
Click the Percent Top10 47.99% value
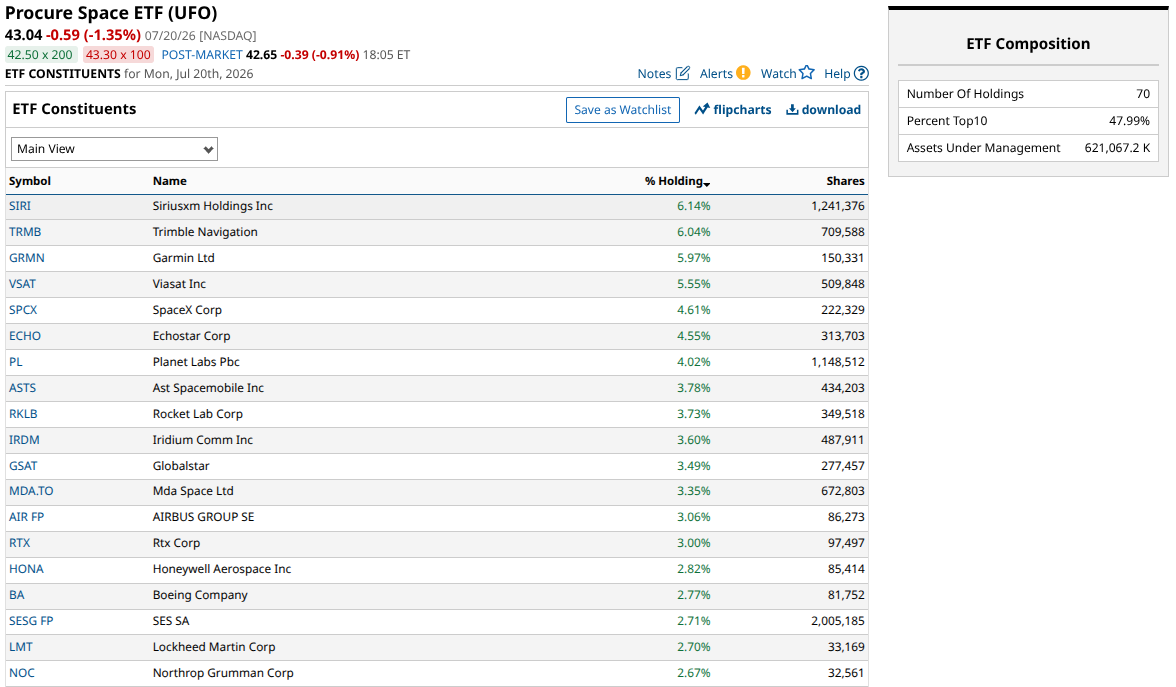click(x=1129, y=121)
